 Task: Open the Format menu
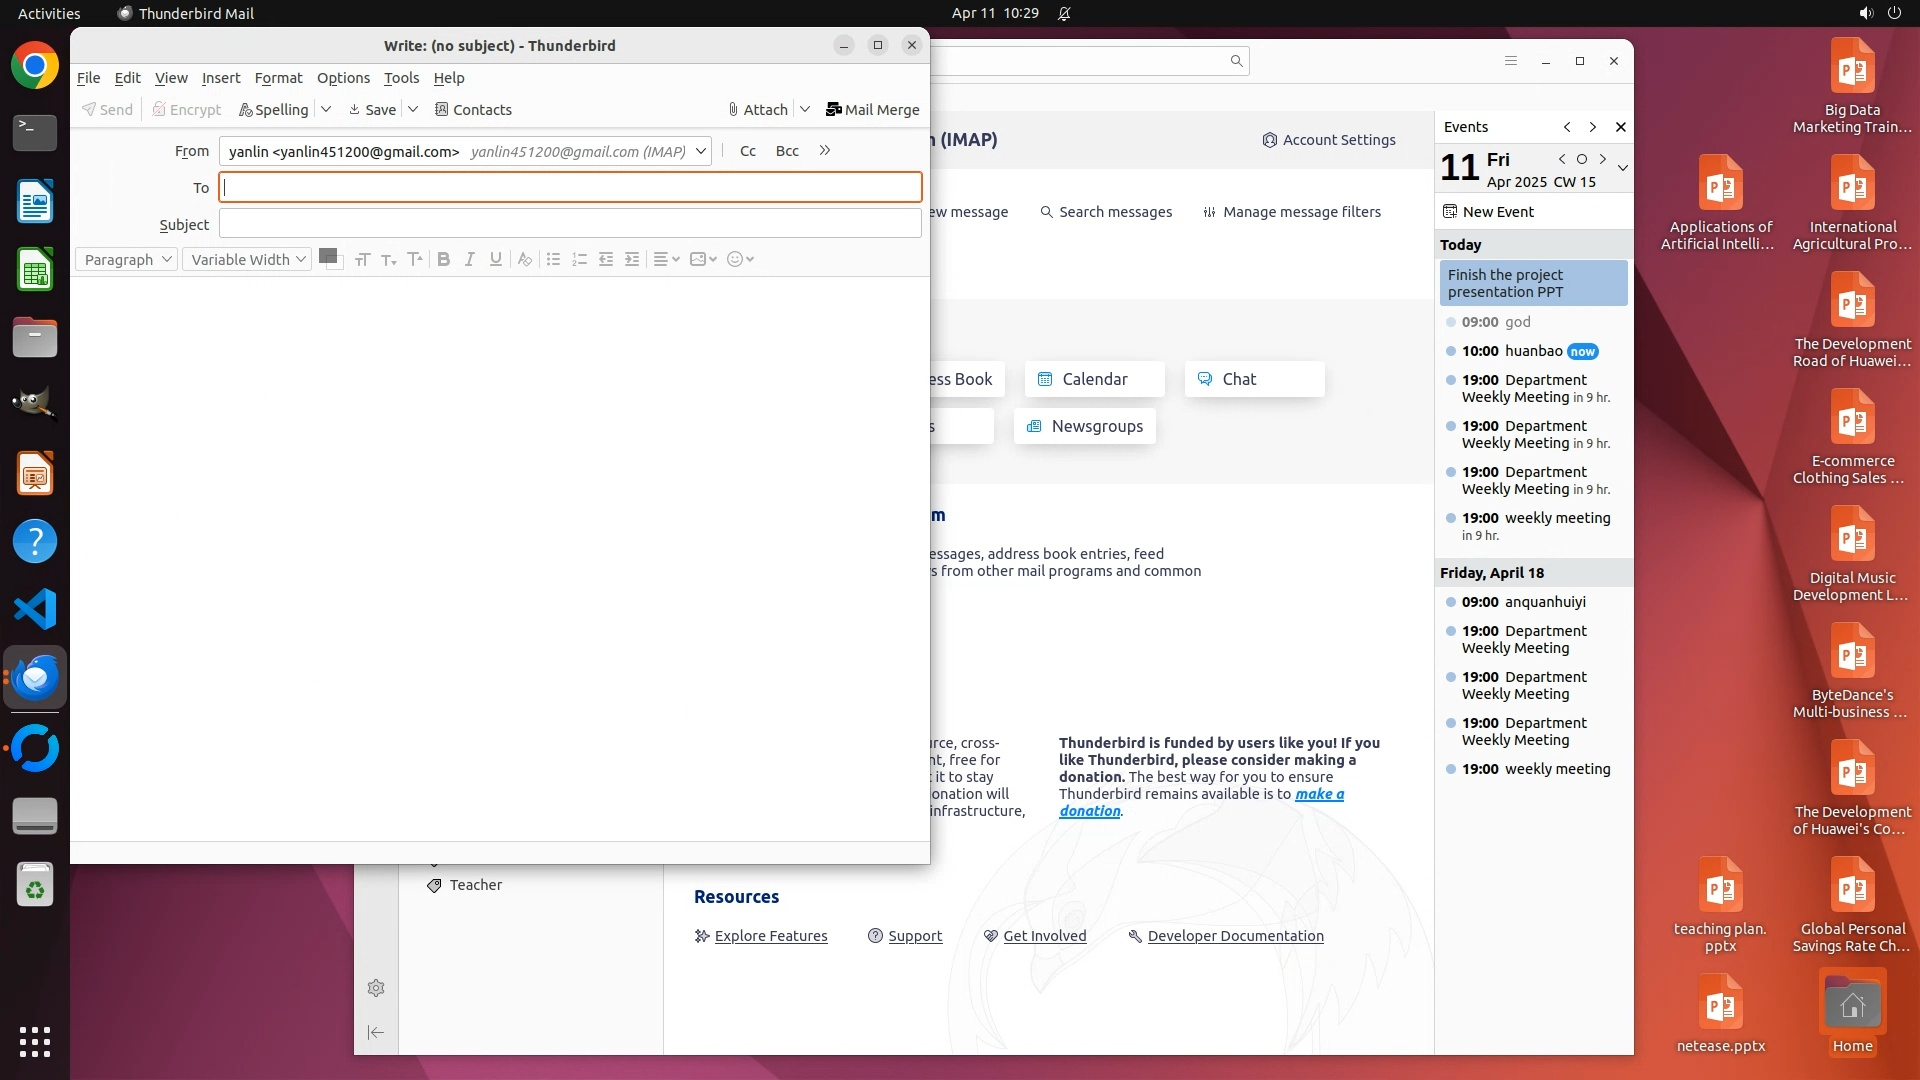(x=278, y=78)
